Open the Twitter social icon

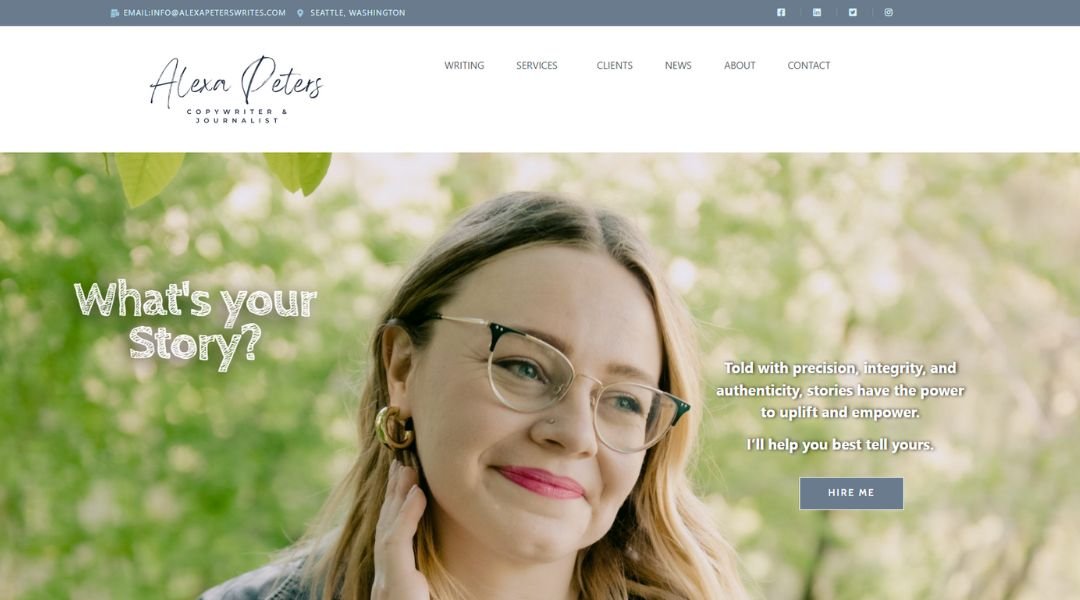tap(853, 12)
